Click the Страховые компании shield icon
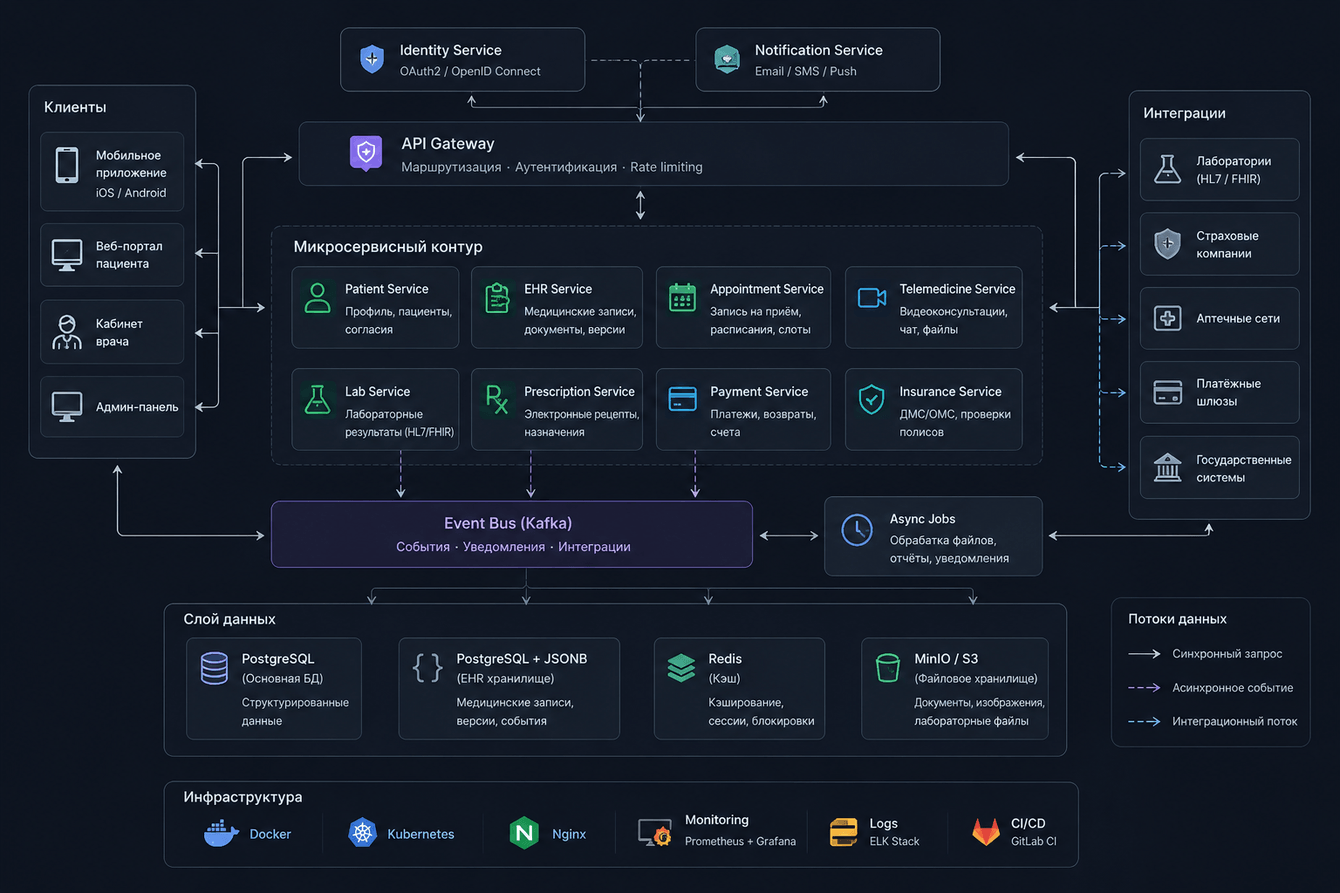This screenshot has height=893, width=1340. coord(1167,244)
